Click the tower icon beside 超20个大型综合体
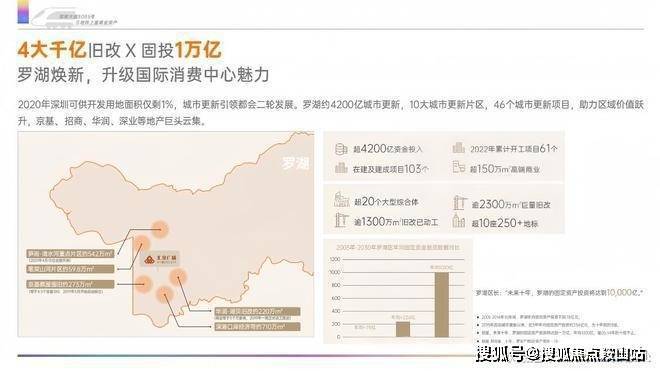Screen dimensions: 660x371 coord(341,199)
